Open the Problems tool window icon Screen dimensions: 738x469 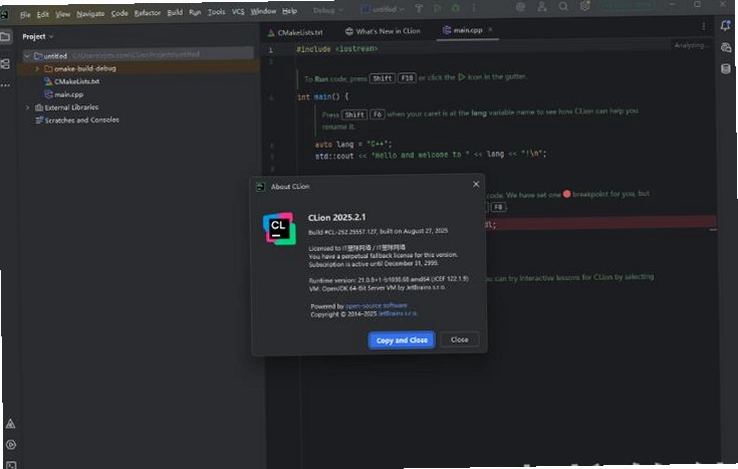click(10, 424)
